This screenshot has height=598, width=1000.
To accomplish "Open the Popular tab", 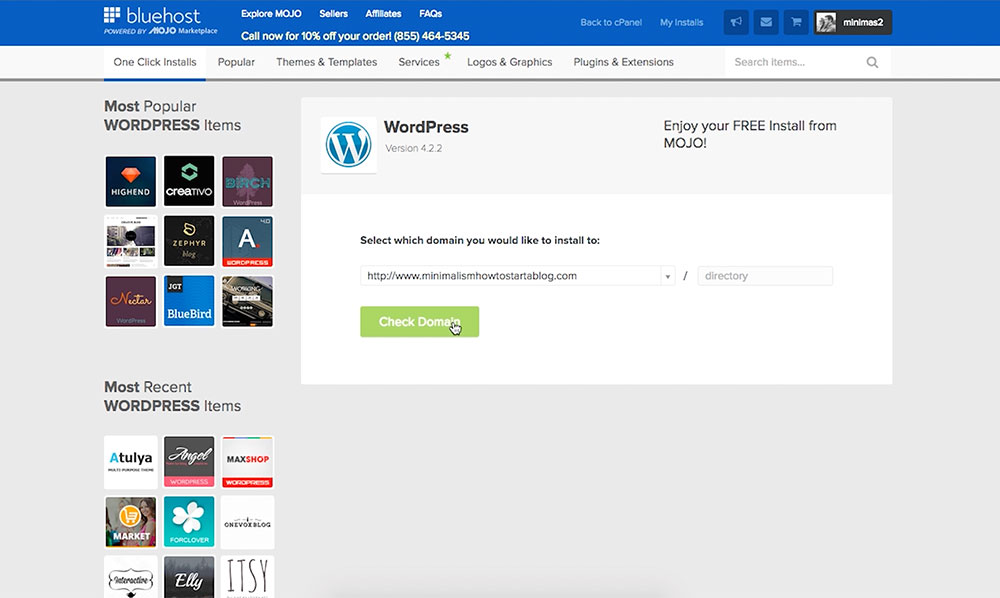I will [236, 62].
